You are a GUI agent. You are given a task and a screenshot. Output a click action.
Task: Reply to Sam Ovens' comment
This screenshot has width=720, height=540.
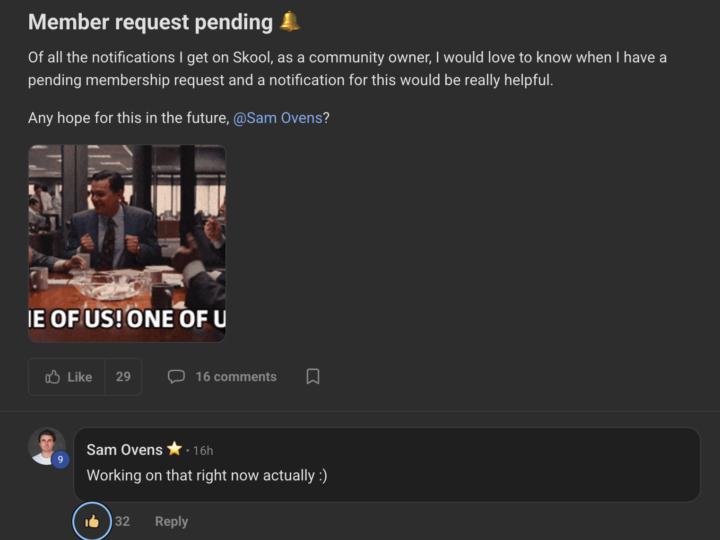[171, 521]
